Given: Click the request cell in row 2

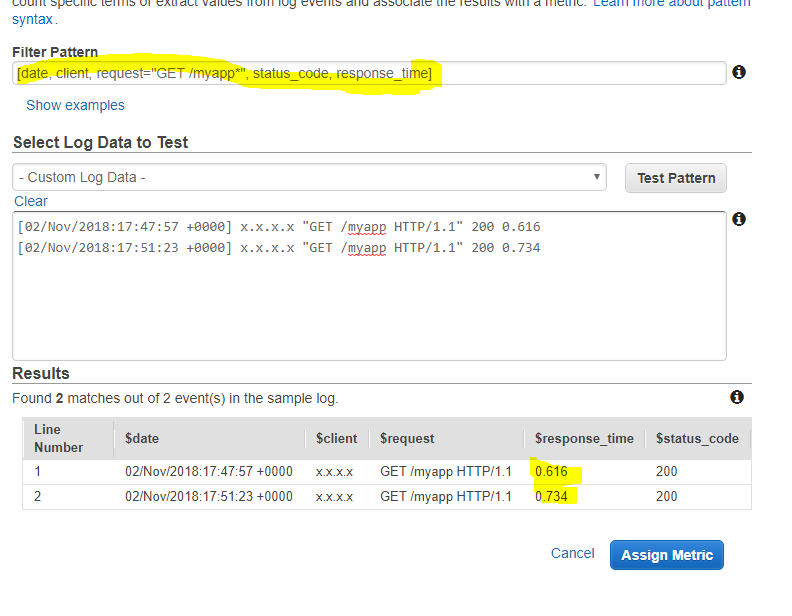Looking at the screenshot, I should [x=446, y=496].
